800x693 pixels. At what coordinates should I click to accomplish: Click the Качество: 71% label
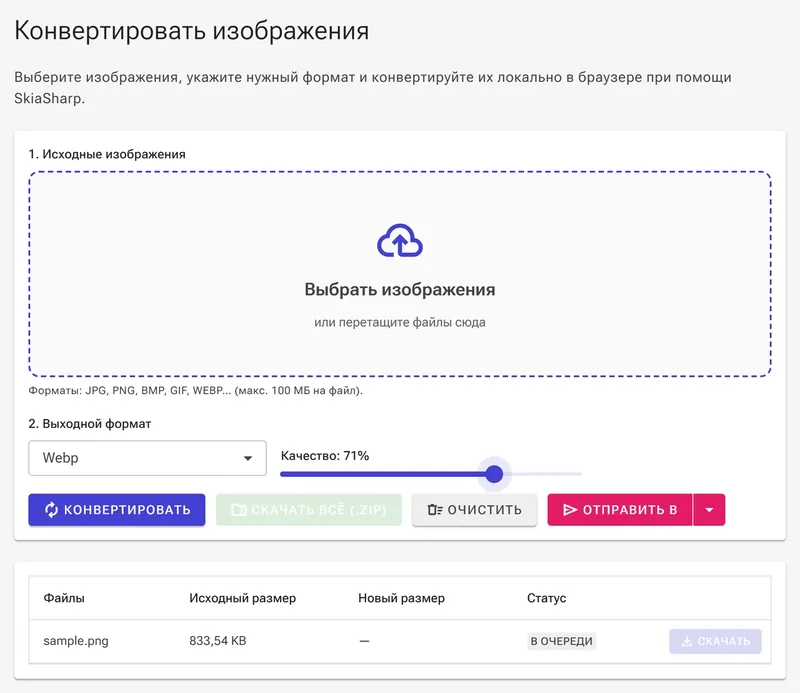(x=325, y=456)
